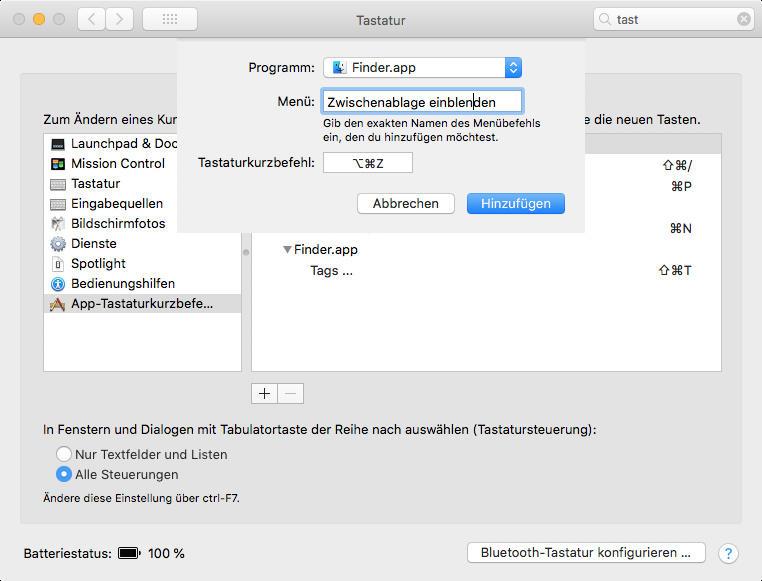Open help with the question mark button
This screenshot has height=581, width=762.
728,553
